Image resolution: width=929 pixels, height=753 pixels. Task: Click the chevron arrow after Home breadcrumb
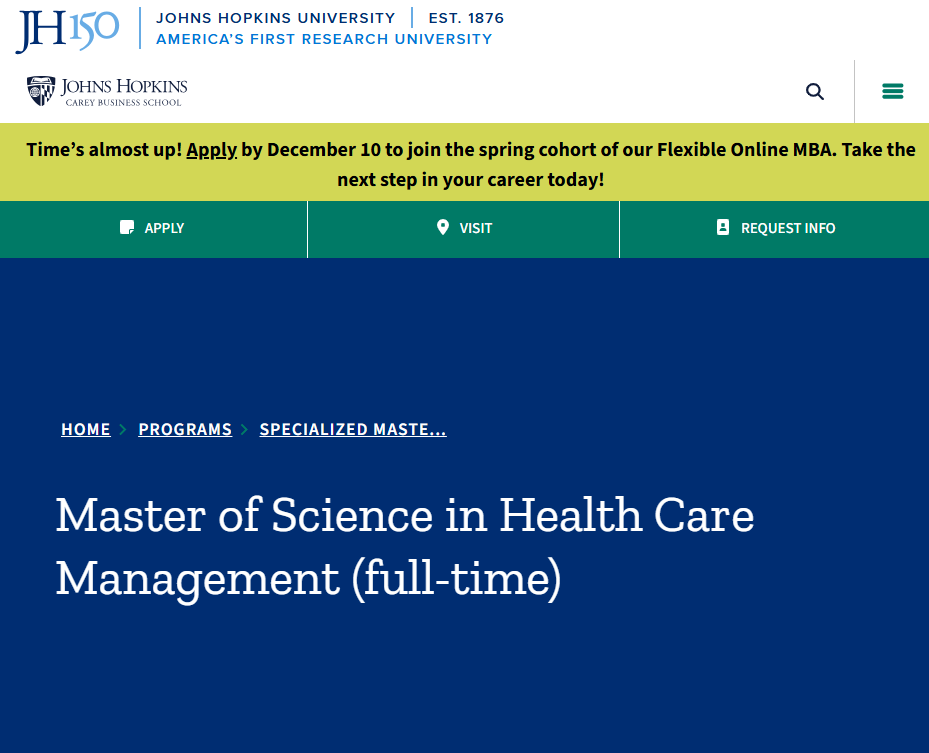[x=123, y=430]
